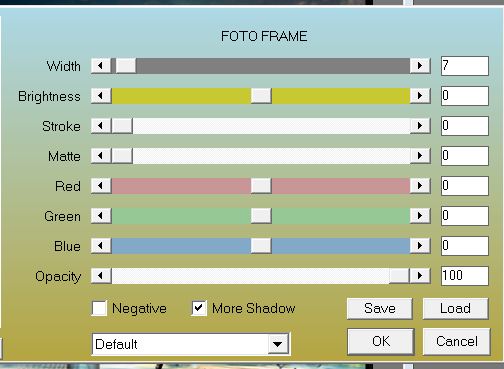Click the Load button
The image size is (504, 369).
(456, 309)
